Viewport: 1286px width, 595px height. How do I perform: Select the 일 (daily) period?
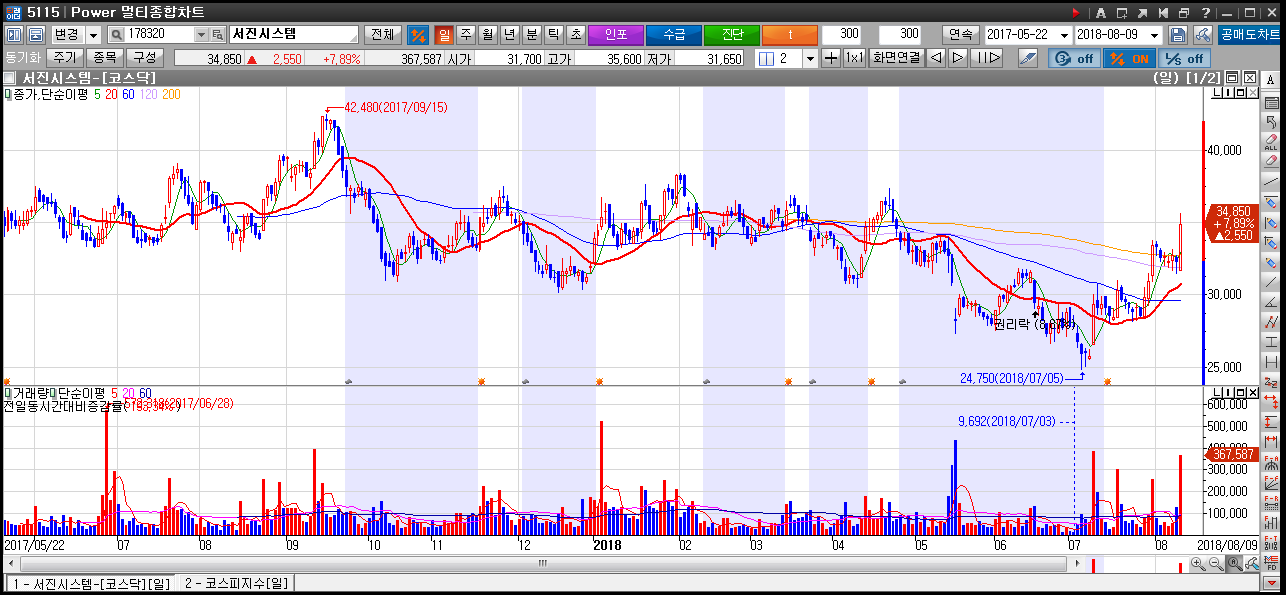[x=444, y=34]
